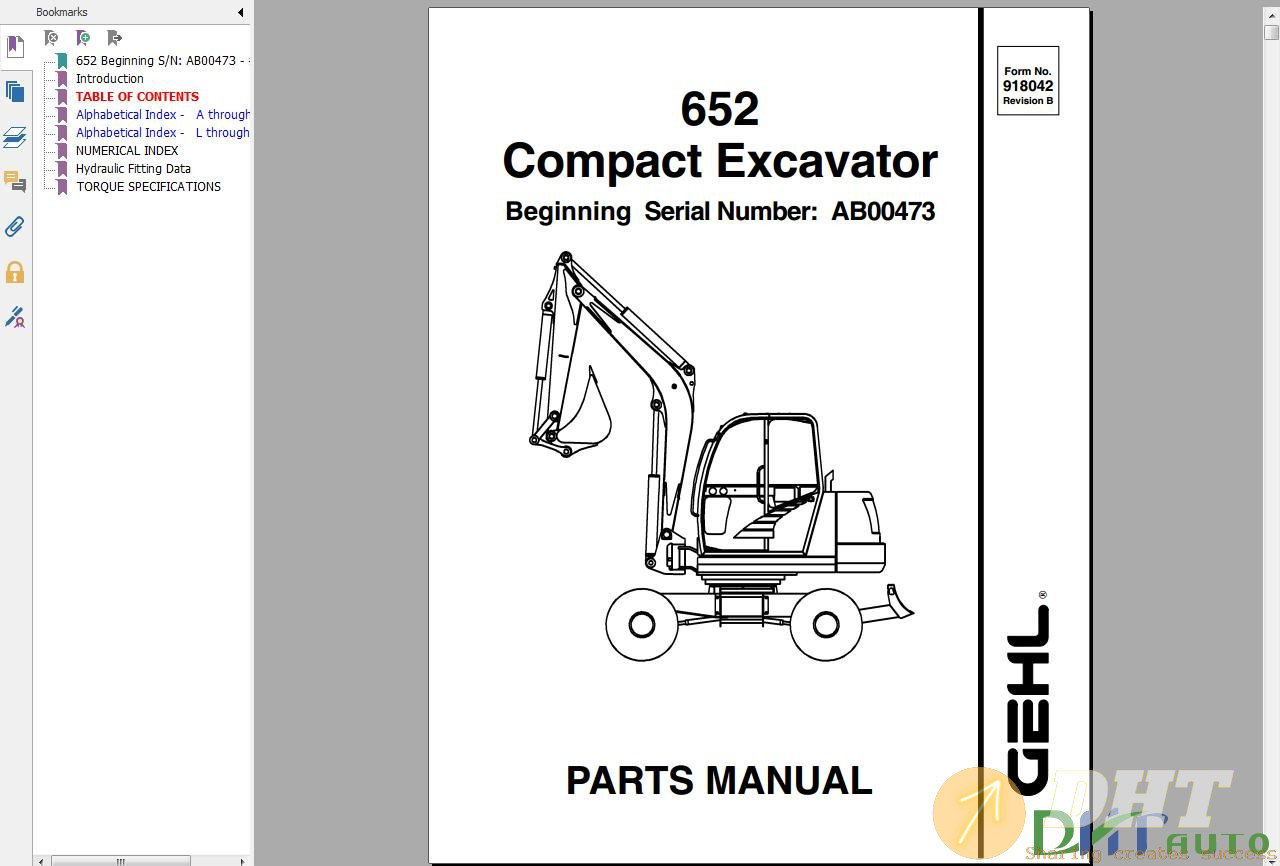This screenshot has width=1280, height=866.
Task: Open the Pages thumbnails panel icon
Action: coord(15,92)
